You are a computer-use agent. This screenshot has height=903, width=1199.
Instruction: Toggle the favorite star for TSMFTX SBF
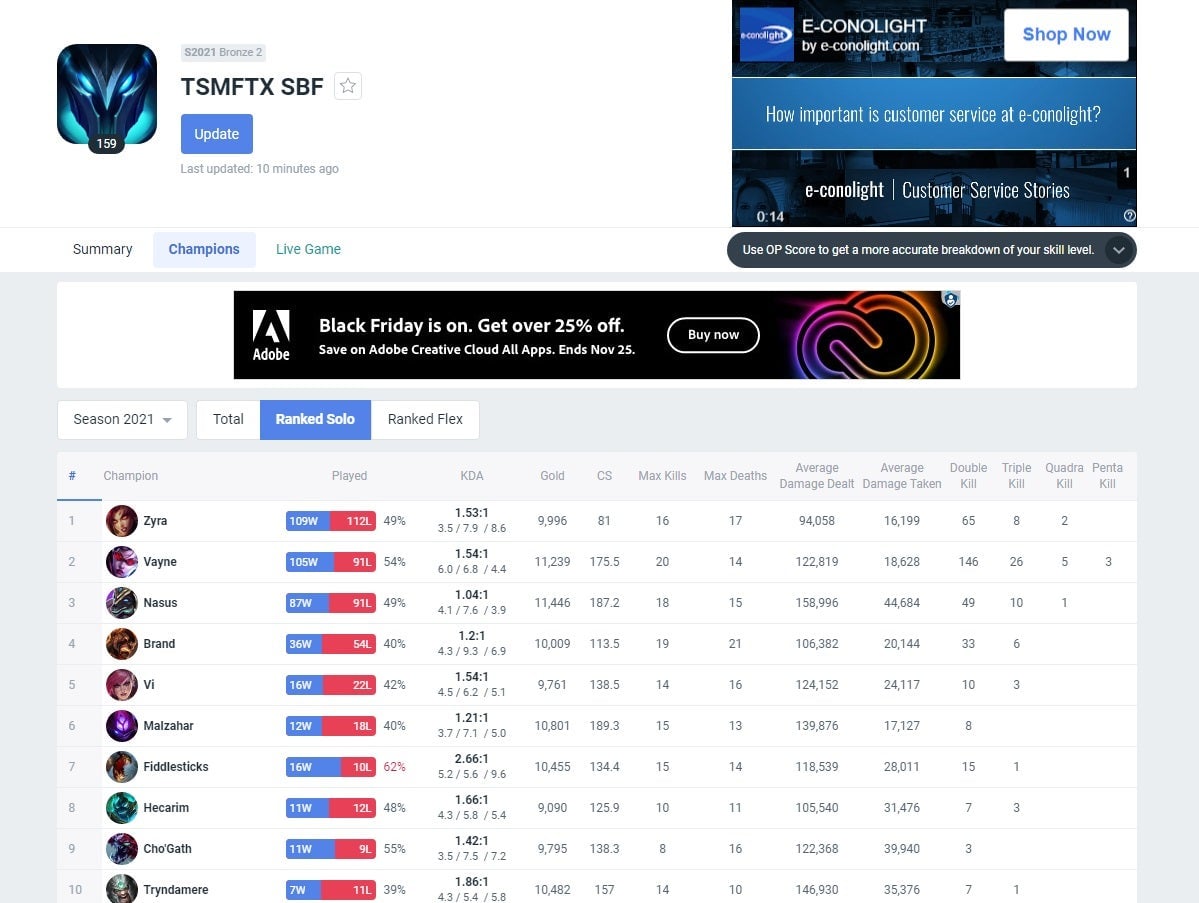tap(348, 87)
